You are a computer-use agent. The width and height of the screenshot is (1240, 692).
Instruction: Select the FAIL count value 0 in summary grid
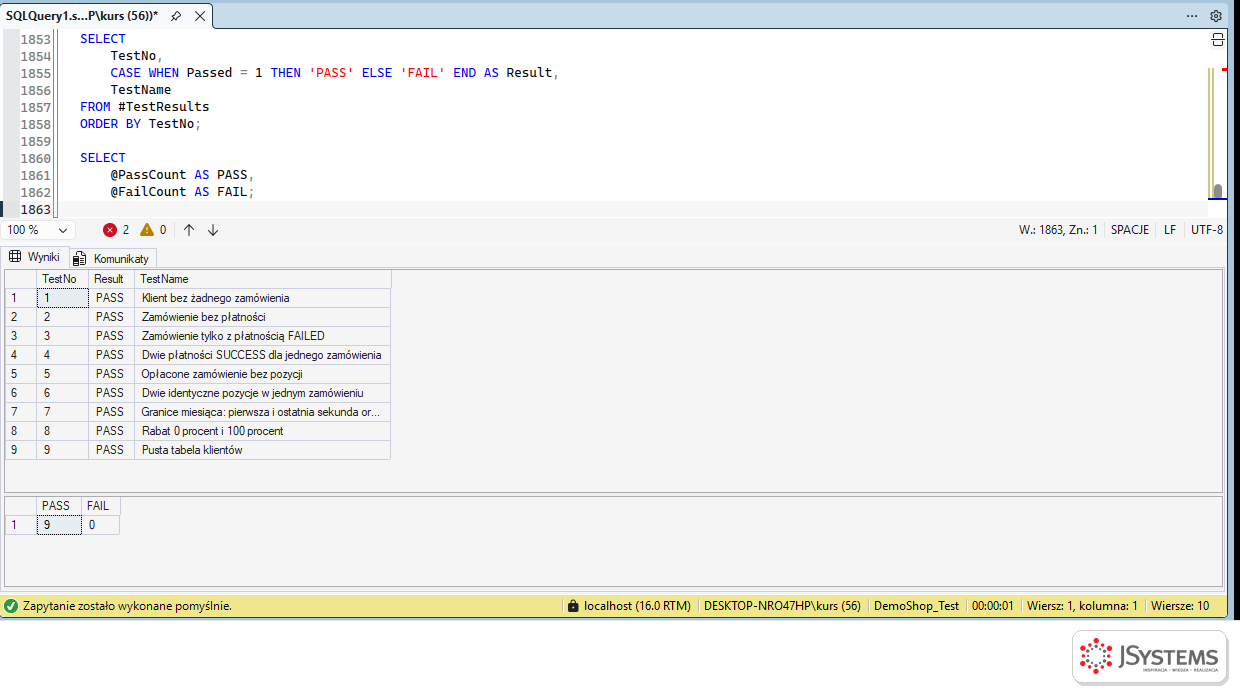(x=100, y=525)
